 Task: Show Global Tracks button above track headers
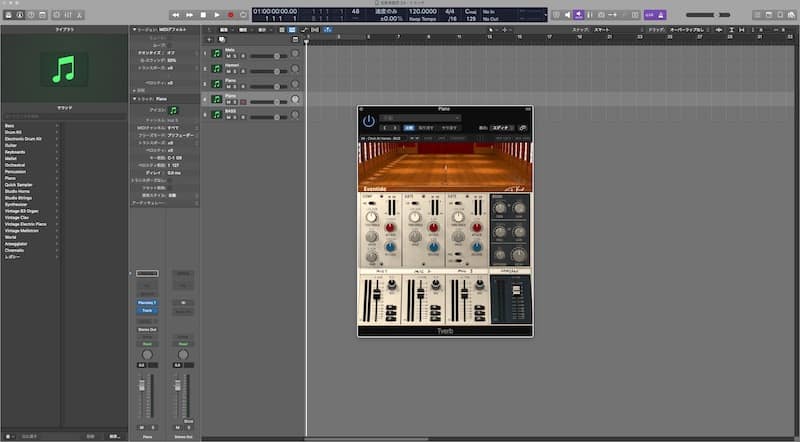click(295, 39)
